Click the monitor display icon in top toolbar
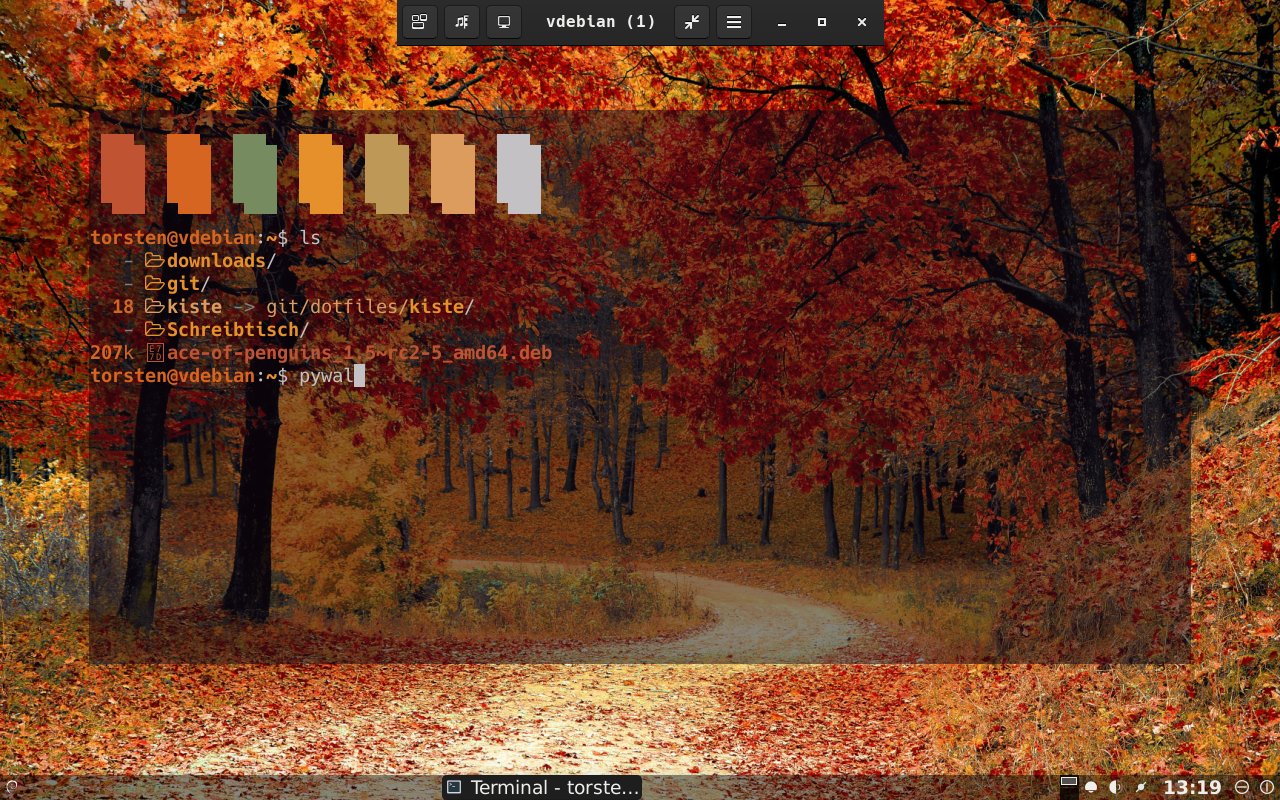The height and width of the screenshot is (800, 1280). coord(504,22)
